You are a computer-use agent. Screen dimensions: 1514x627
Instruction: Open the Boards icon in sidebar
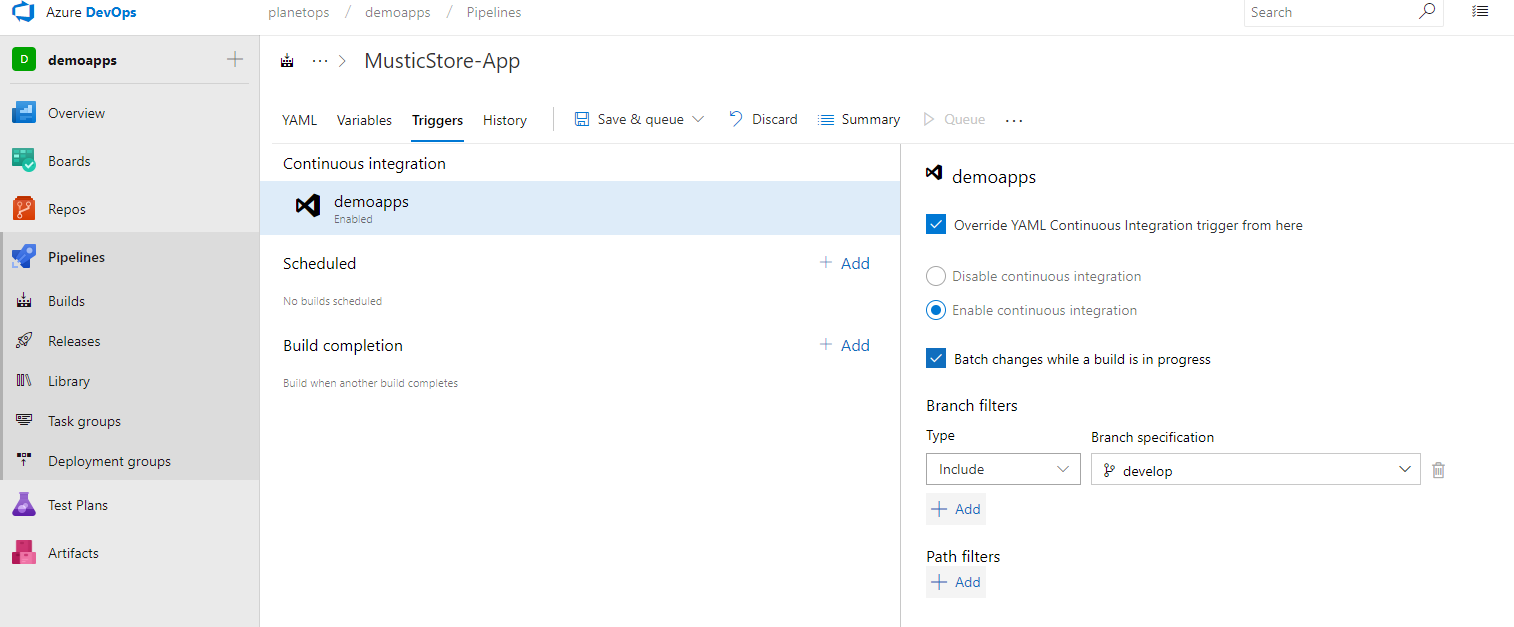tap(24, 161)
